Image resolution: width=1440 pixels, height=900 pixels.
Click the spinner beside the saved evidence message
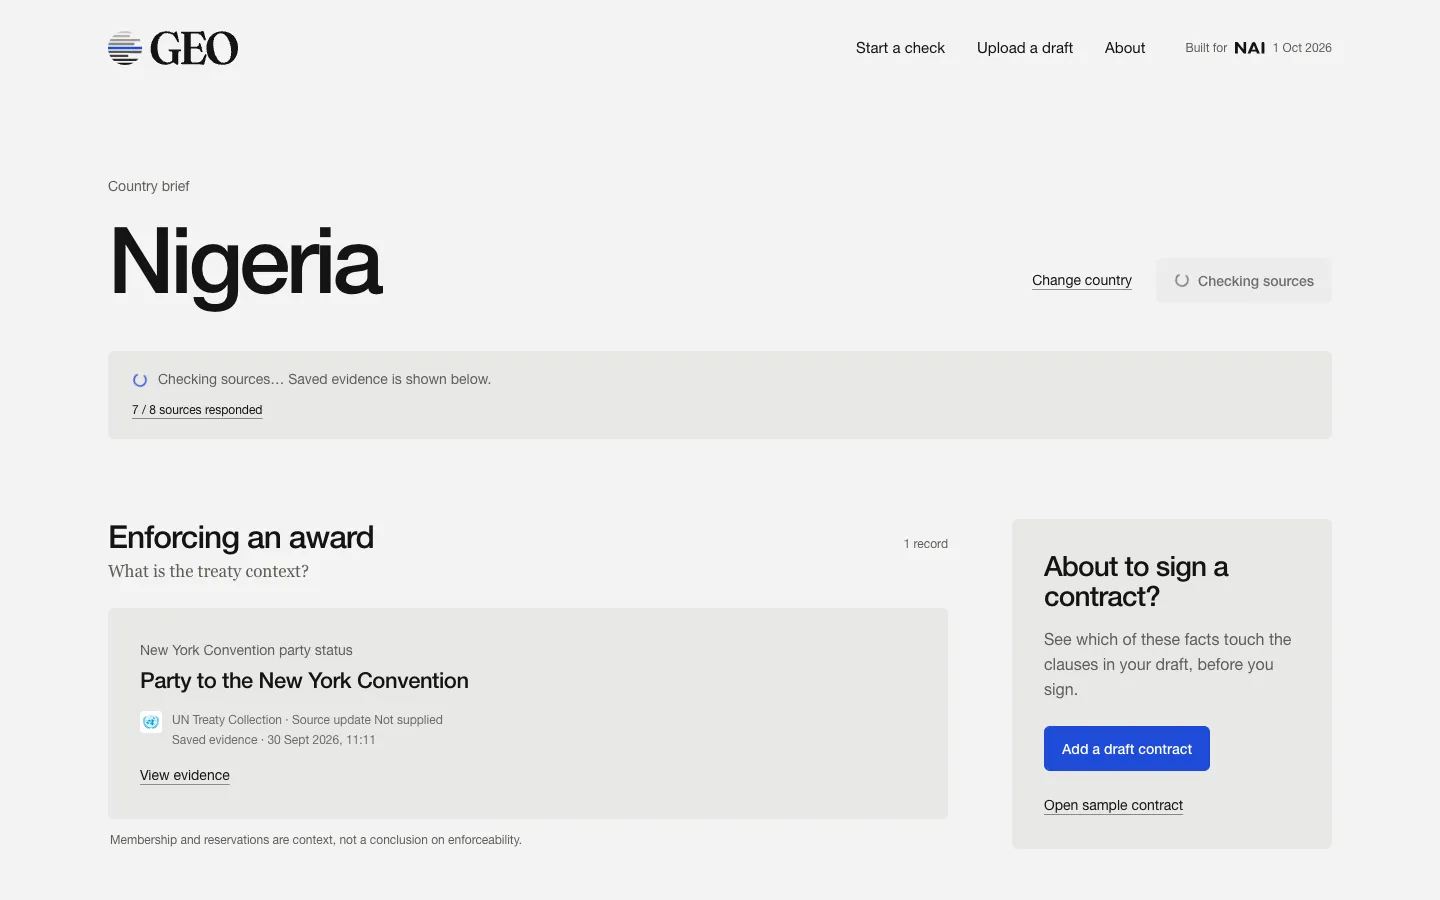[x=140, y=380]
